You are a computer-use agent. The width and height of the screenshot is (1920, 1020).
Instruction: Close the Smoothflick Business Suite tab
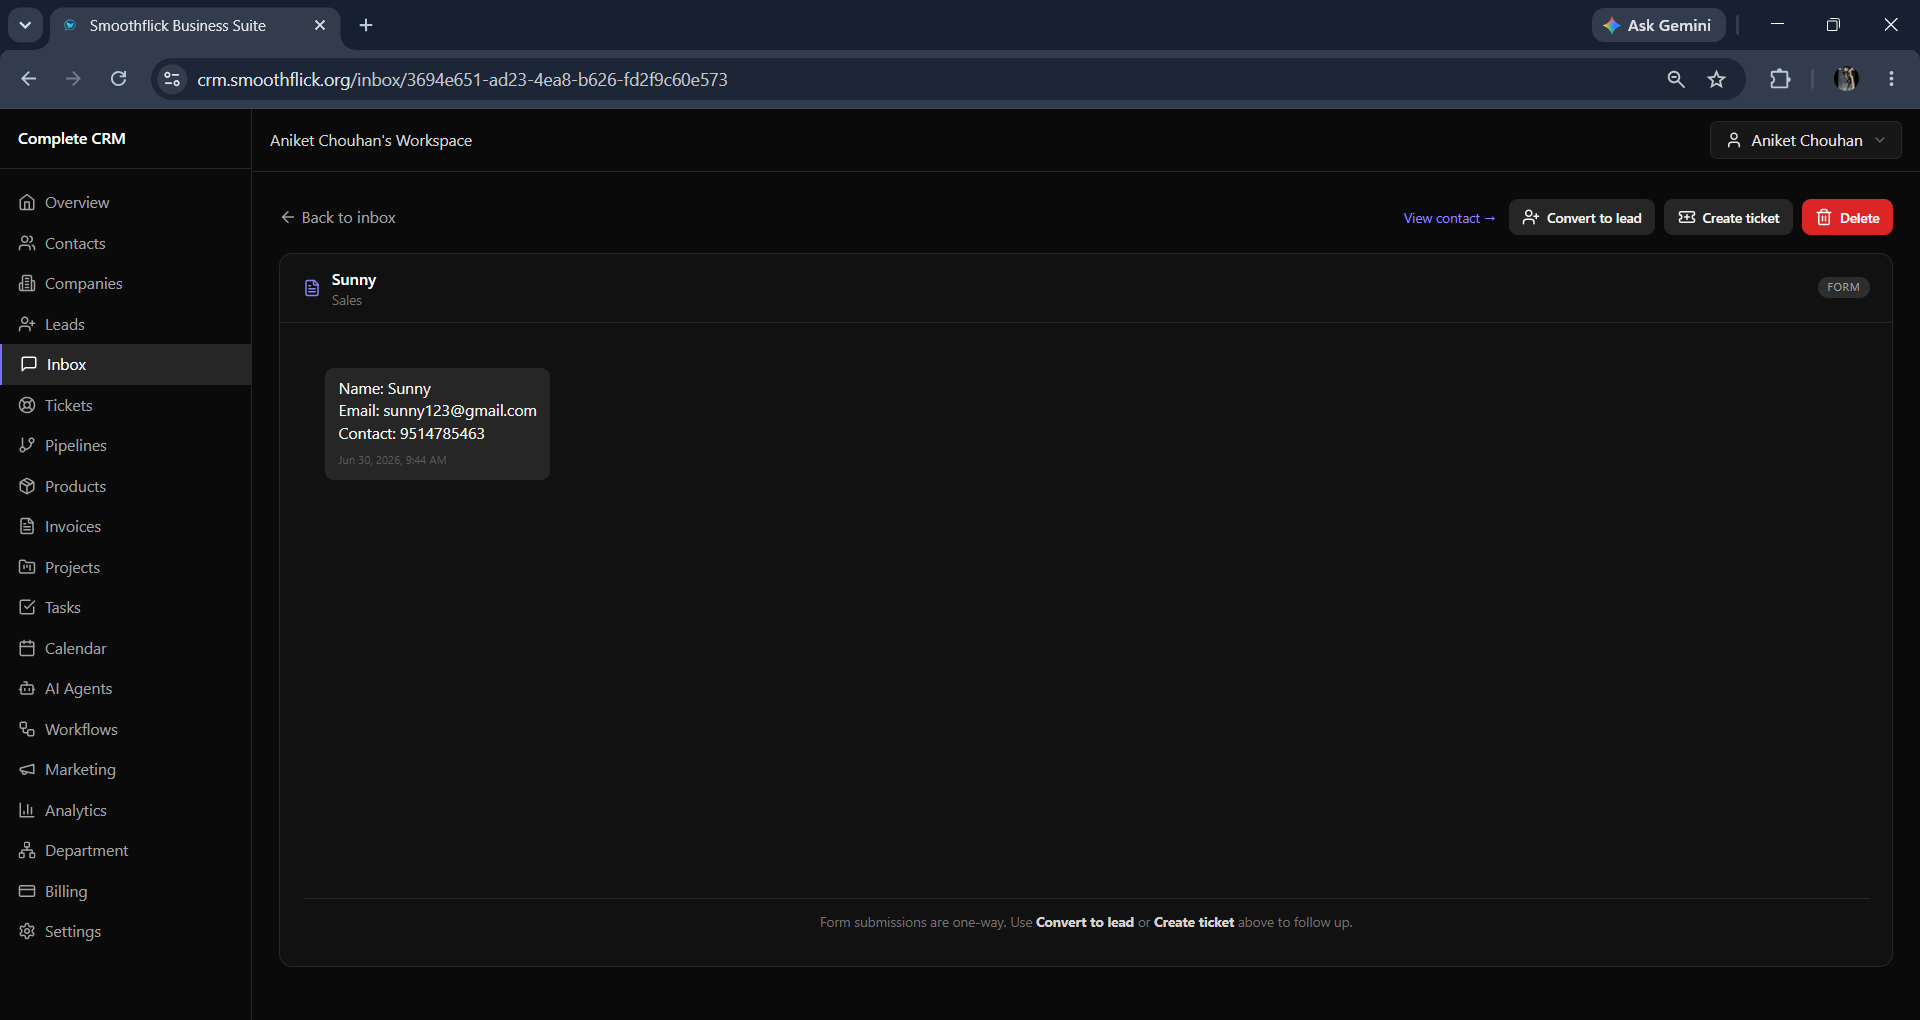[320, 25]
